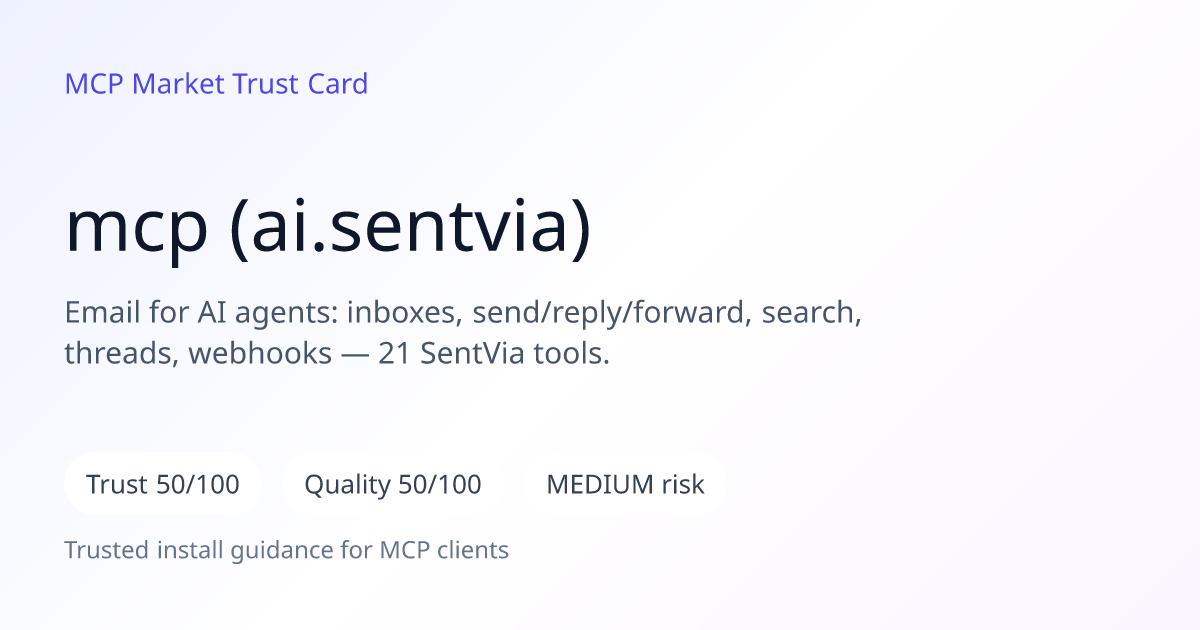The height and width of the screenshot is (630, 1200).
Task: Click ai.sentvia in the title parentheses
Action: 410,225
